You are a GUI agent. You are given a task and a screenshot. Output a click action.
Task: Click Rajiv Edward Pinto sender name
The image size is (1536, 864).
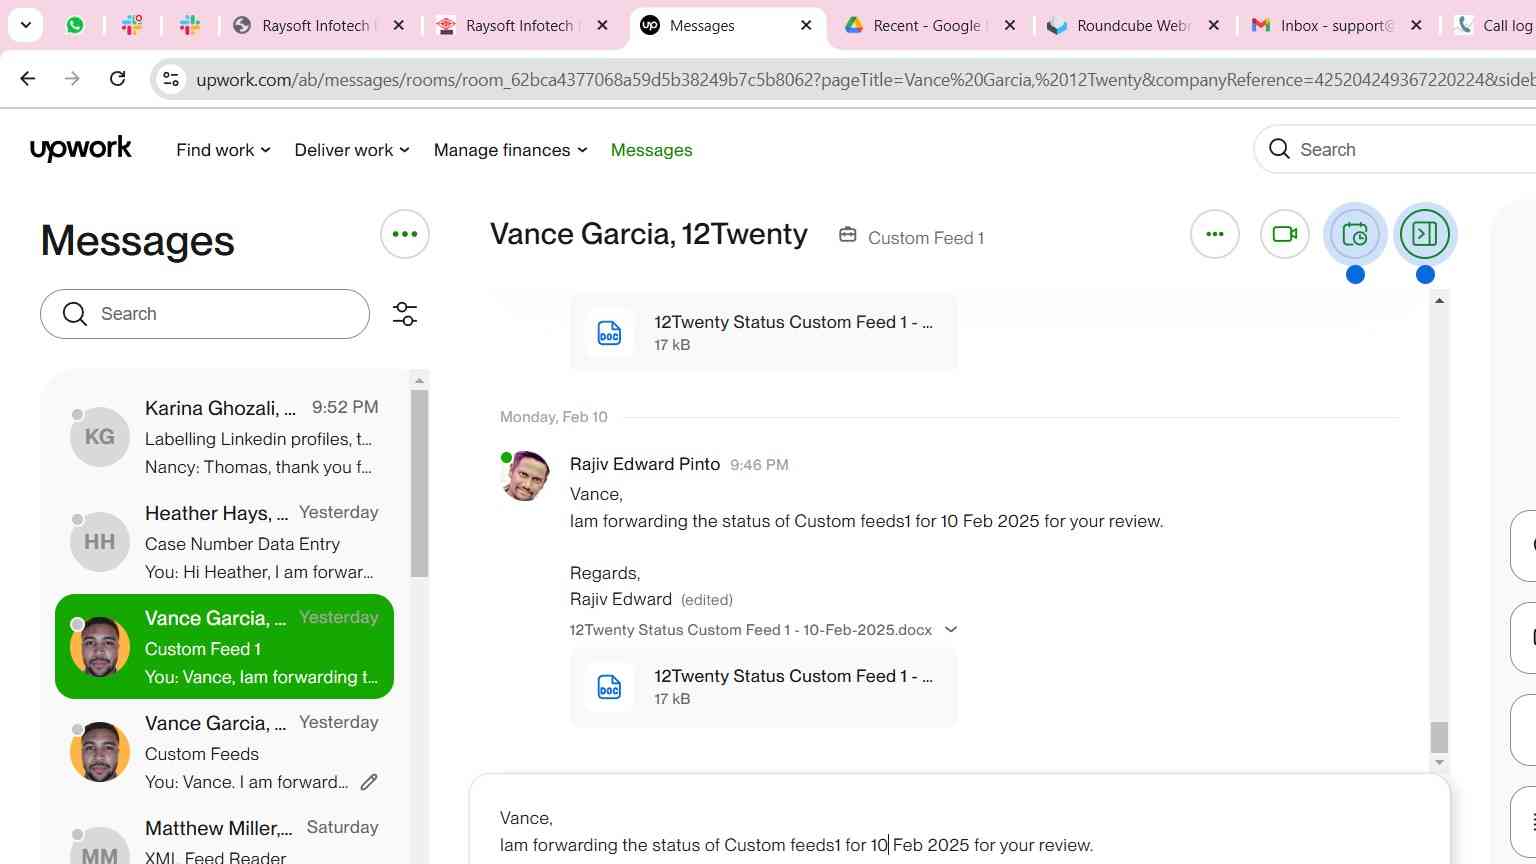tap(645, 464)
